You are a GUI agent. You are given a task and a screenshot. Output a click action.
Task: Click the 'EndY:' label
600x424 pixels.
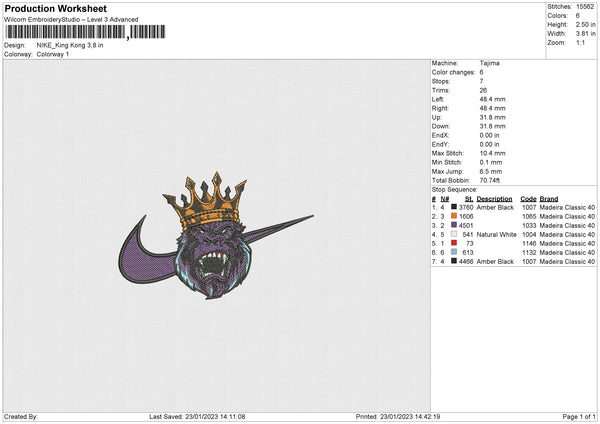[440, 144]
